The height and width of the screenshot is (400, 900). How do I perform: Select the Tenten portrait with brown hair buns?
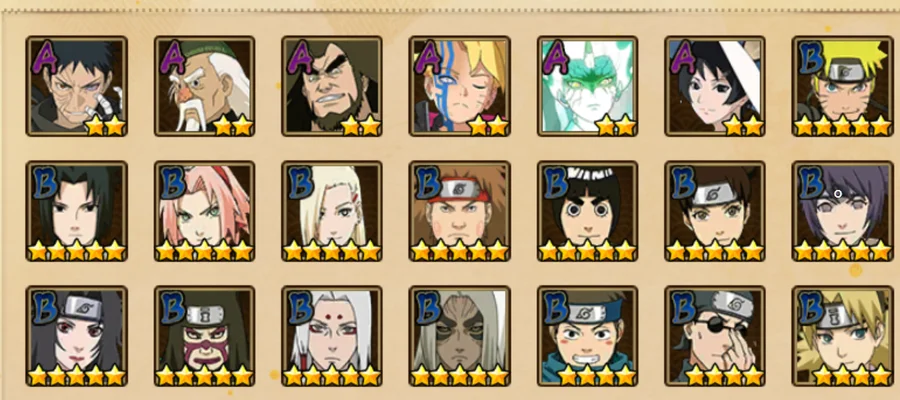(x=715, y=211)
